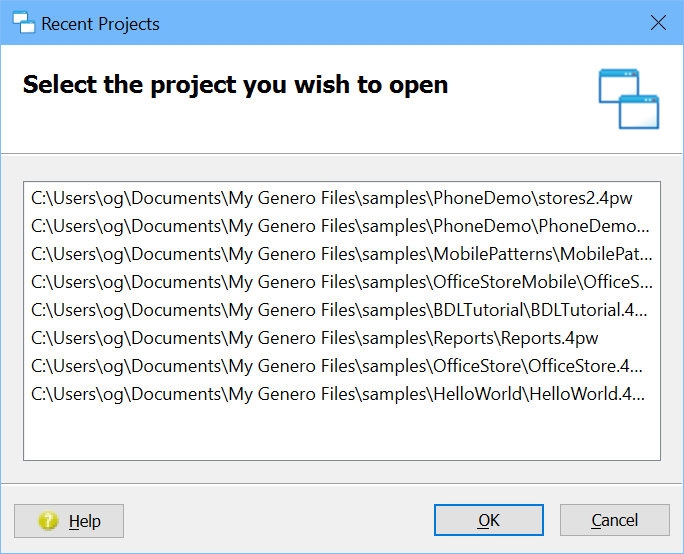684x554 pixels.
Task: Choose the MobilePatterns project entry
Action: tap(340, 254)
